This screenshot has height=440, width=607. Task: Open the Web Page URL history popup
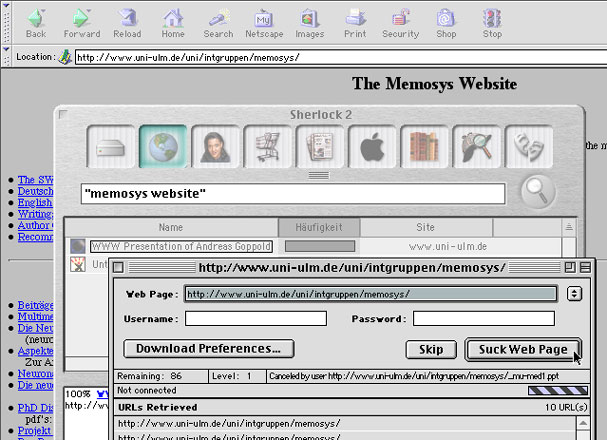coord(573,294)
